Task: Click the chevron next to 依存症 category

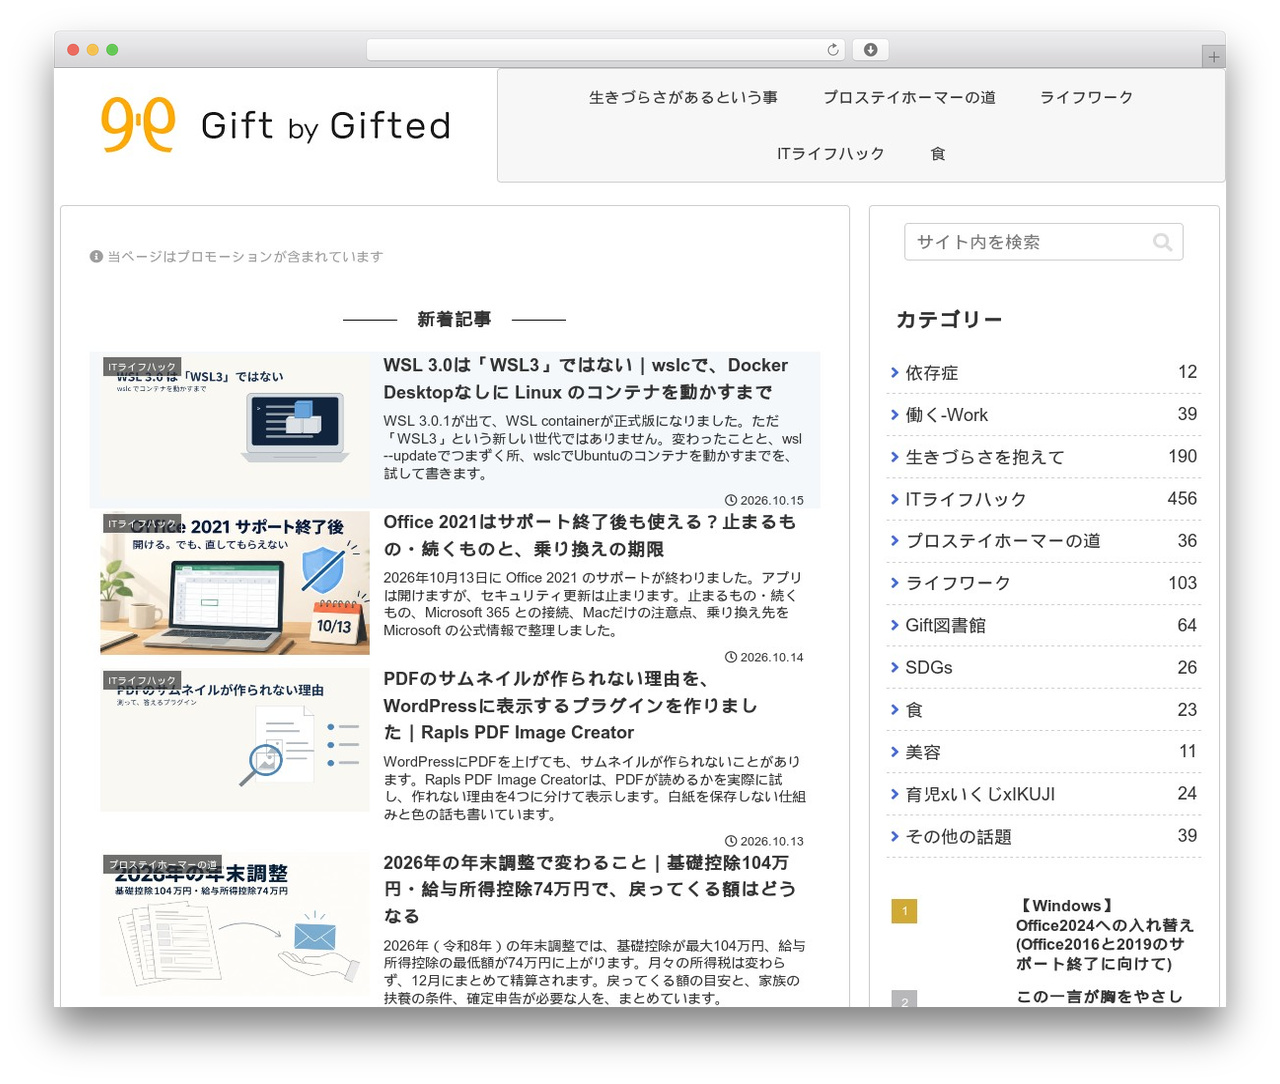Action: [894, 372]
